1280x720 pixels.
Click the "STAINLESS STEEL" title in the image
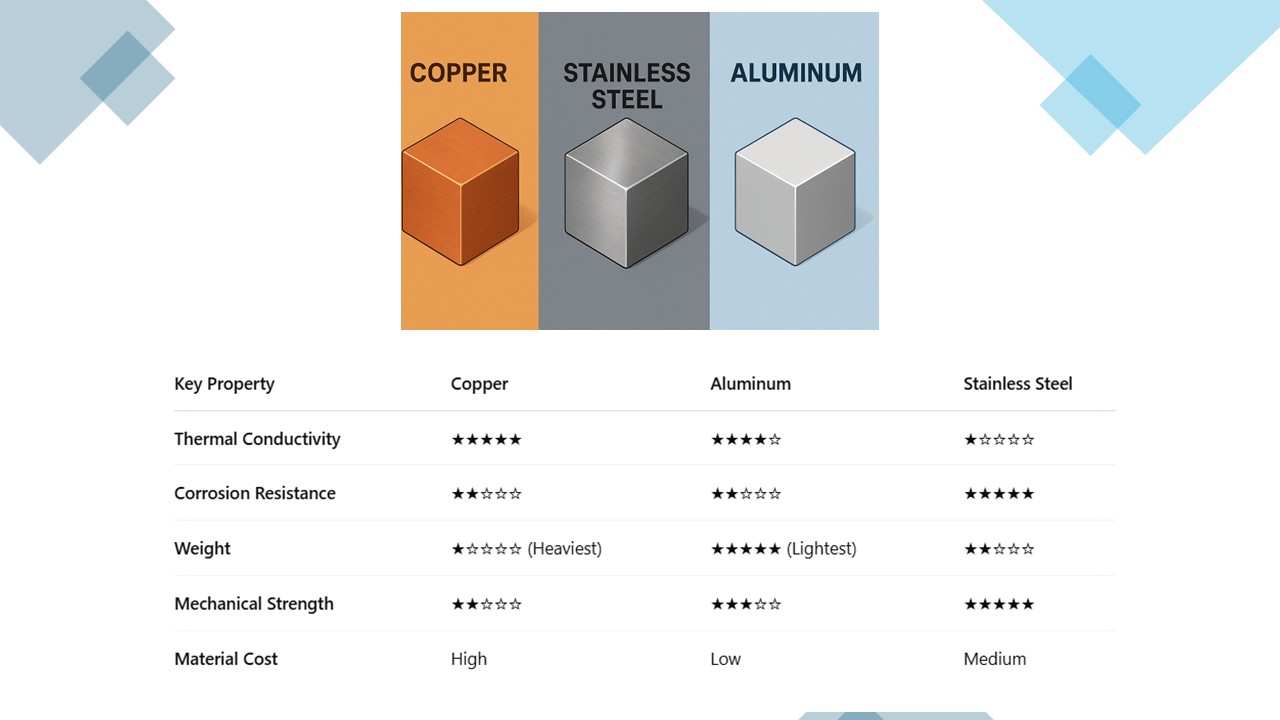626,86
